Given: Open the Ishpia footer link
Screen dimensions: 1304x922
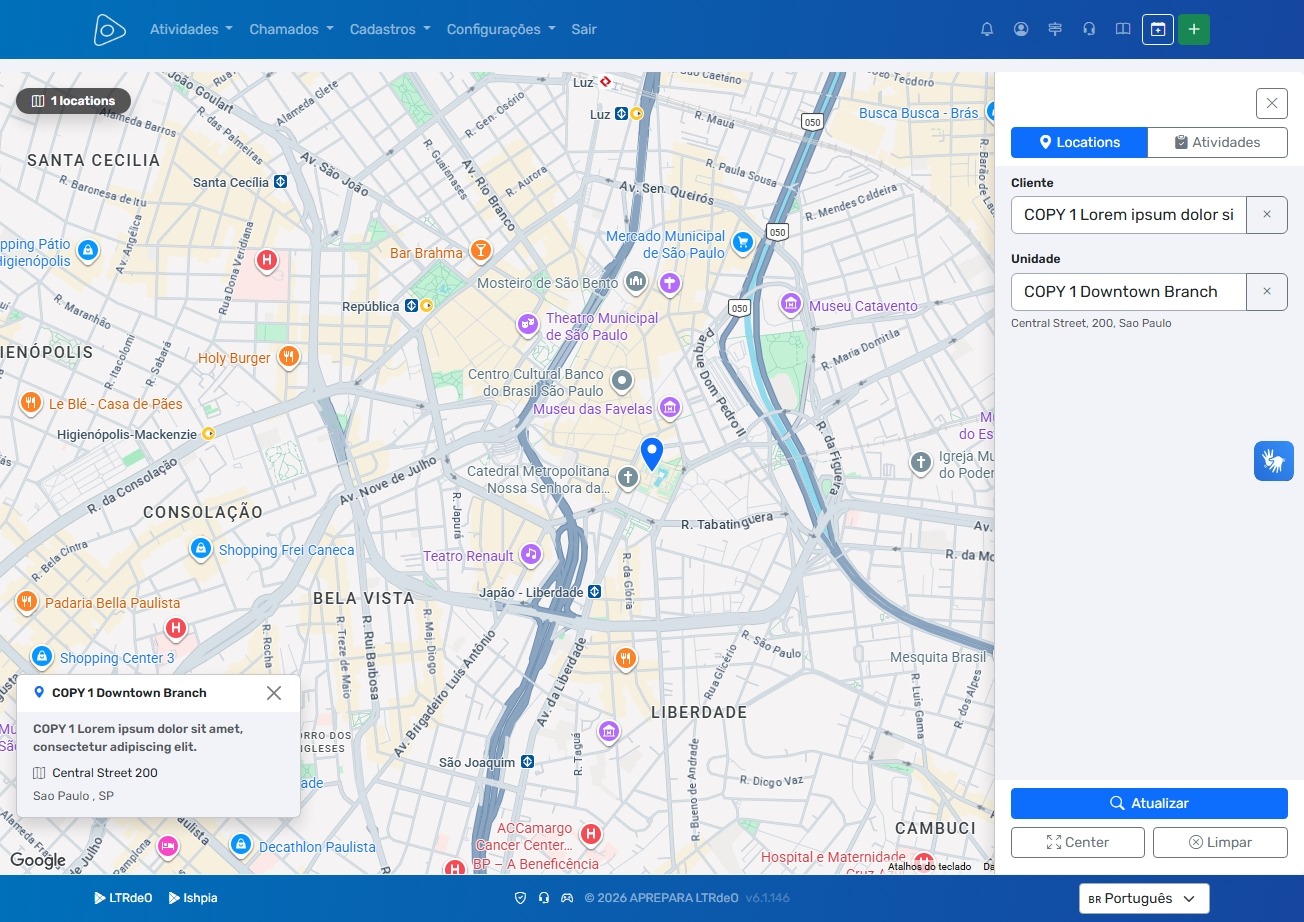Looking at the screenshot, I should tap(193, 898).
